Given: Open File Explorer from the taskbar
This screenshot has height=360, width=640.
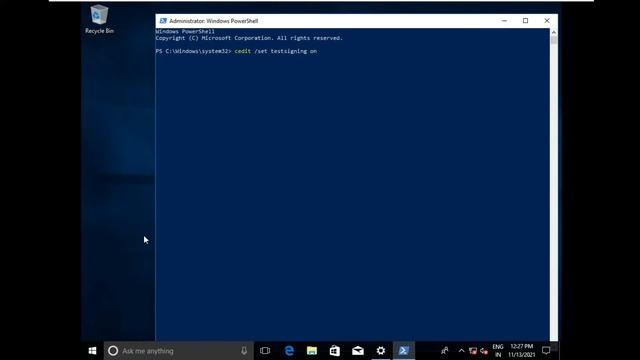Looking at the screenshot, I should pyautogui.click(x=312, y=351).
